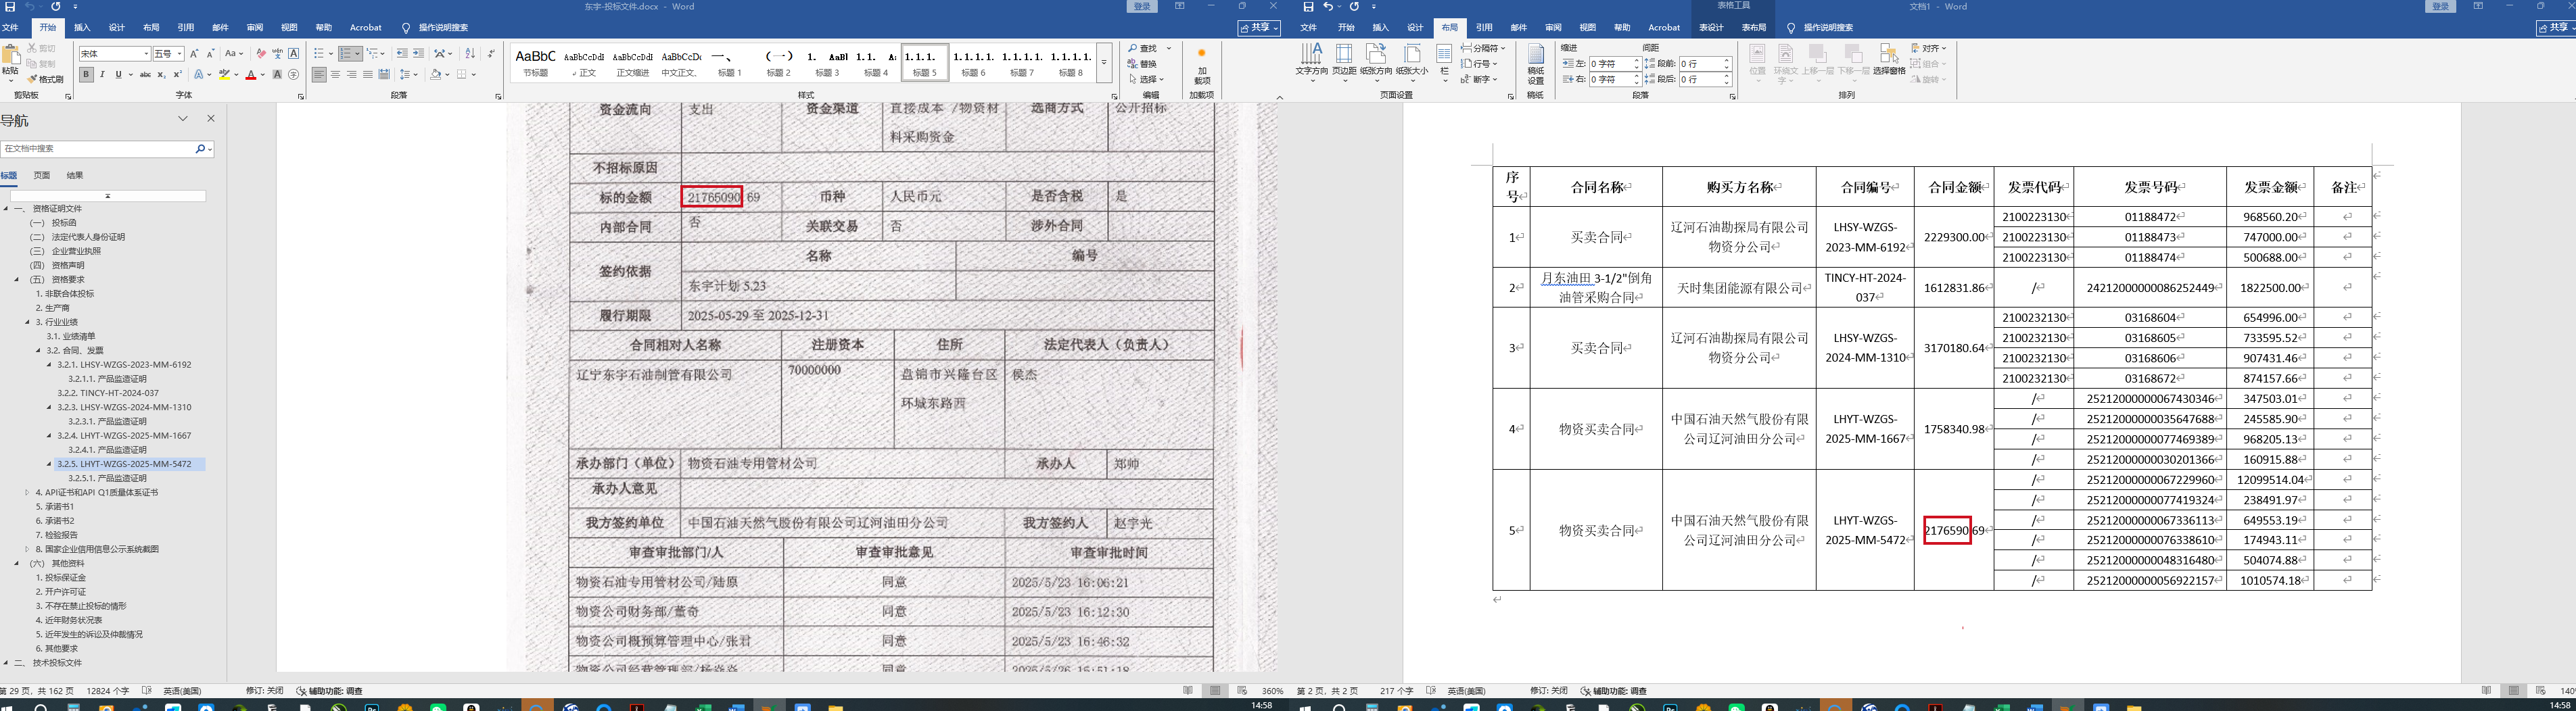Add a character border with the boxed-A icon
The width and height of the screenshot is (2576, 711).
pyautogui.click(x=293, y=54)
